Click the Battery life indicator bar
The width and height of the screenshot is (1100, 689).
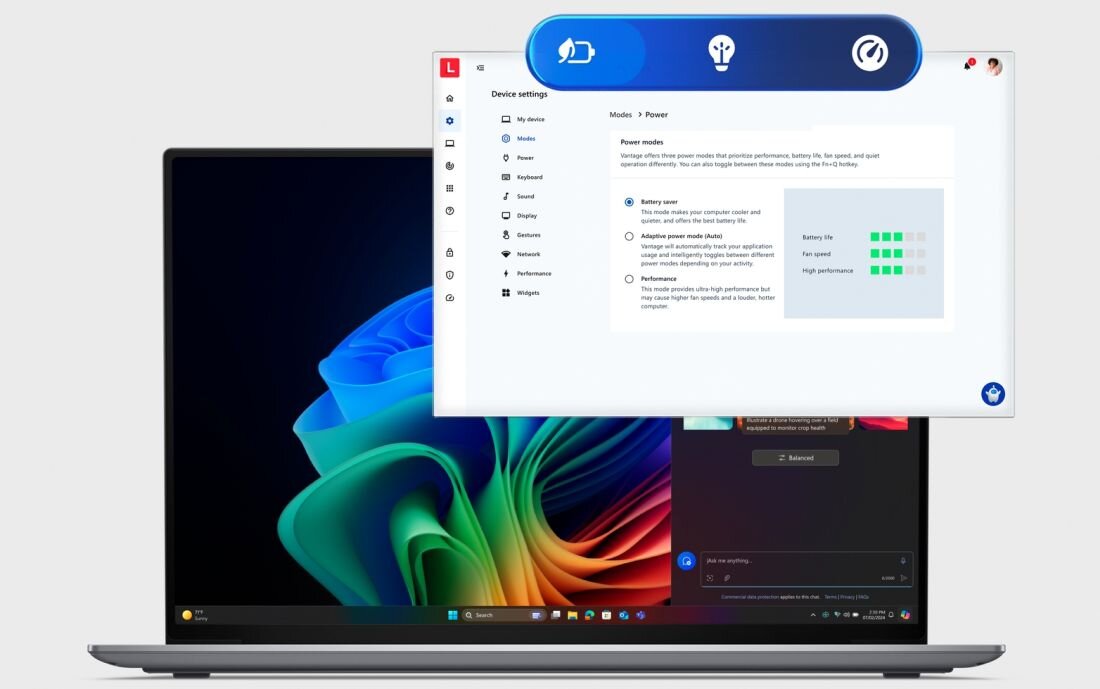(885, 237)
